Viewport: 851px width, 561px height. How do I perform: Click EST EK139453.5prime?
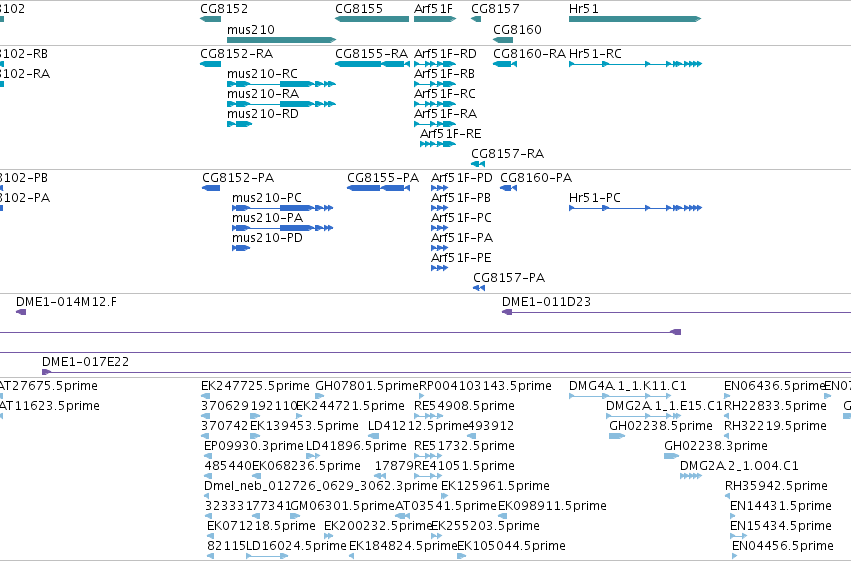point(255,436)
